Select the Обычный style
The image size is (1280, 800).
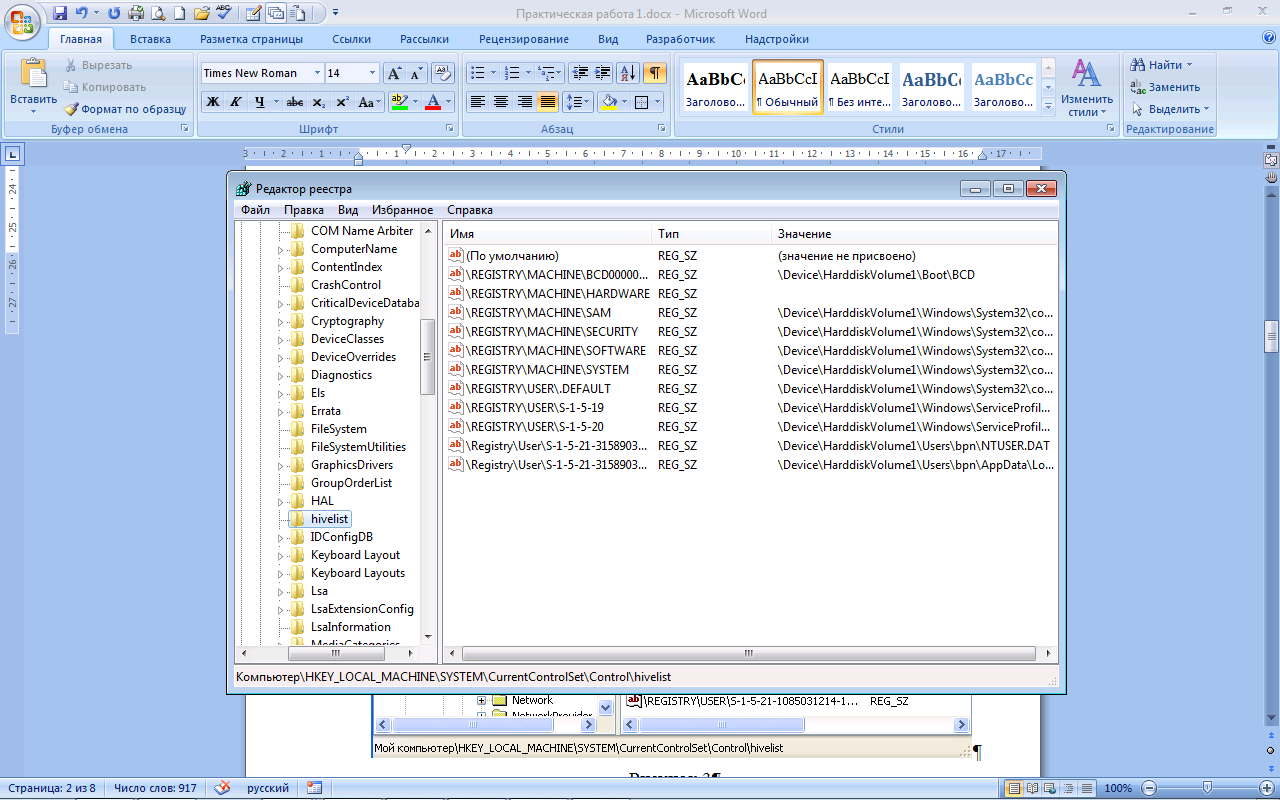[x=788, y=87]
